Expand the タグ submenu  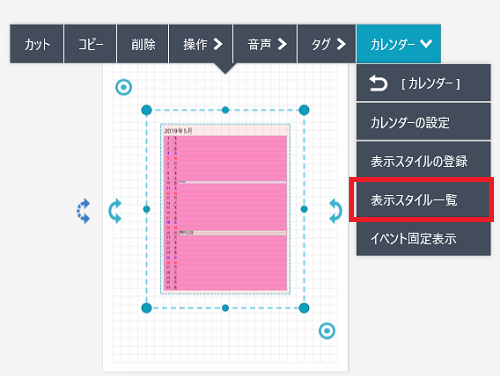coord(327,44)
